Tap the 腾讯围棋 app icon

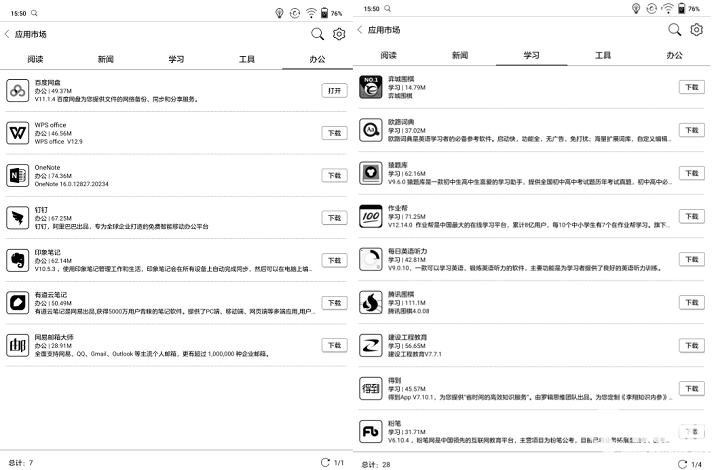pyautogui.click(x=371, y=302)
